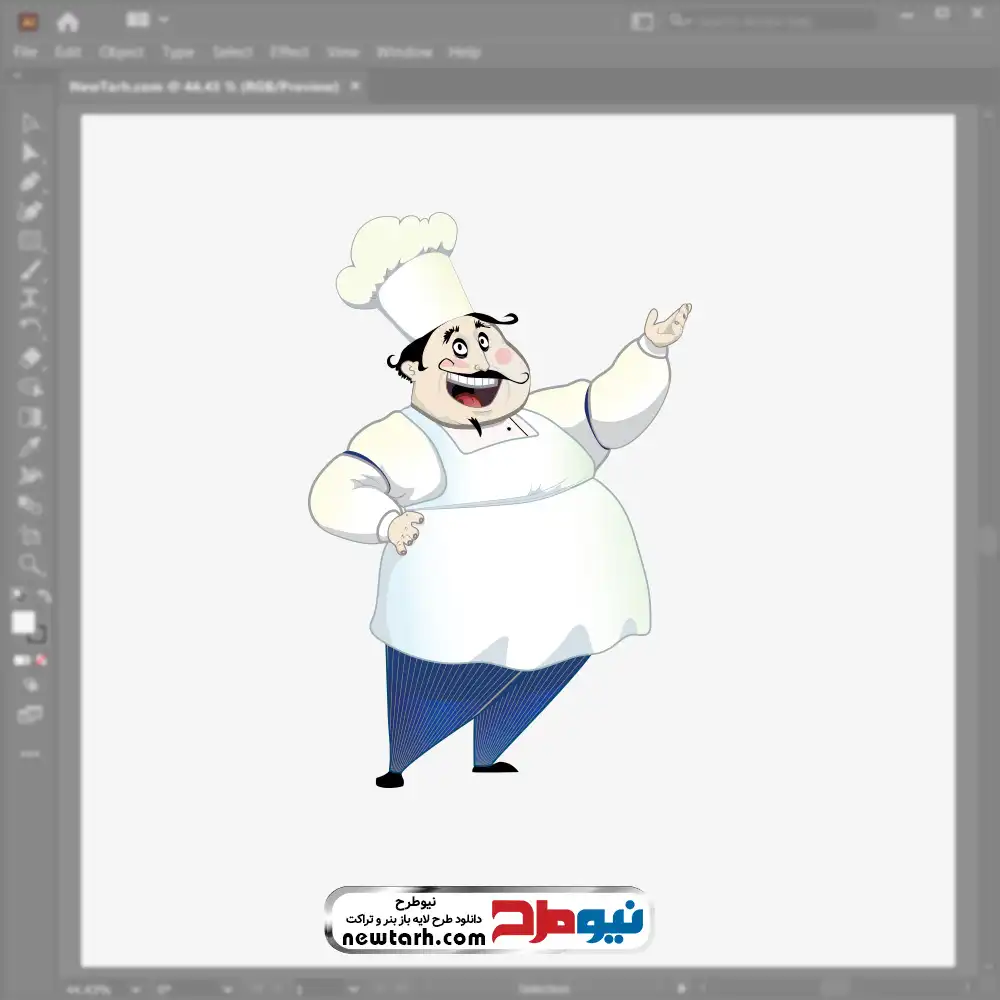Screen dimensions: 1000x1000
Task: Click the white Fill color swatch
Action: coord(24,622)
